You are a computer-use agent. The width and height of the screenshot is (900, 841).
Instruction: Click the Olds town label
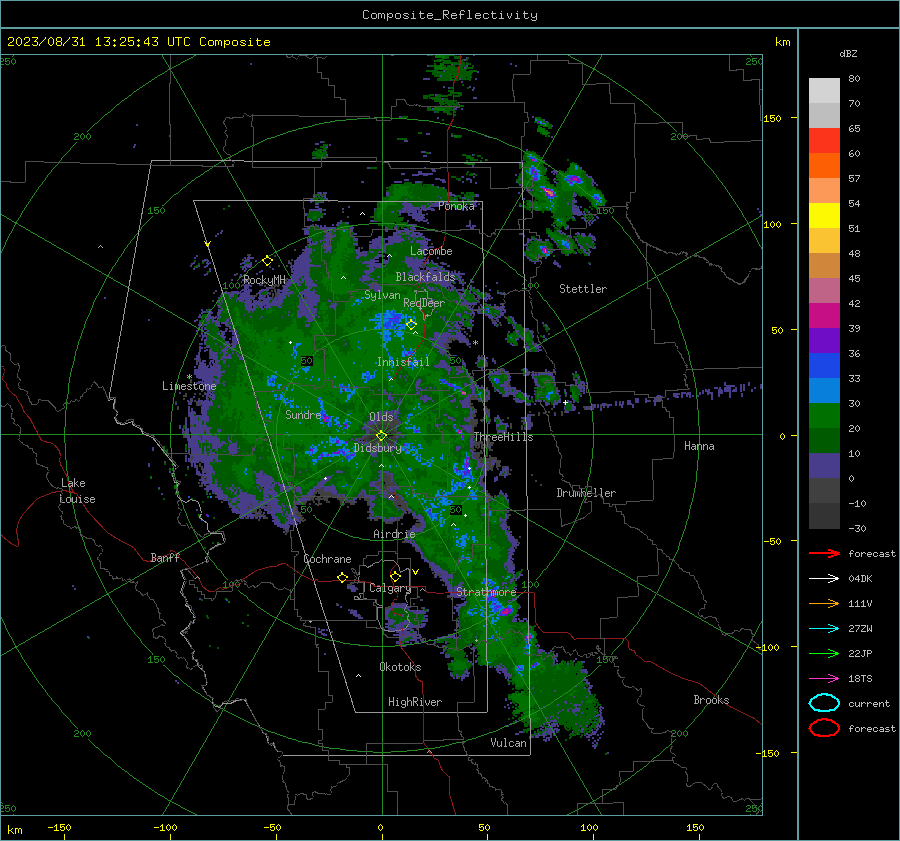[381, 417]
